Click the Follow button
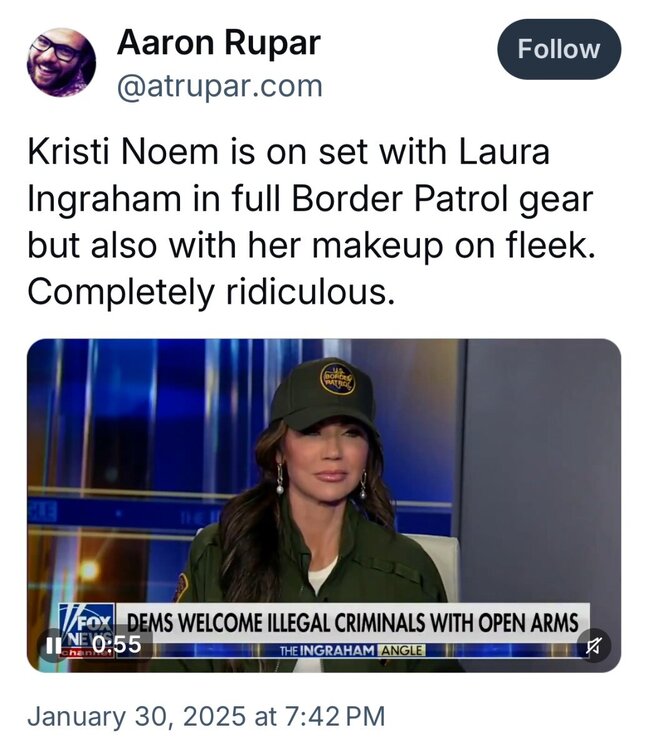This screenshot has width=648, height=750. click(x=559, y=49)
